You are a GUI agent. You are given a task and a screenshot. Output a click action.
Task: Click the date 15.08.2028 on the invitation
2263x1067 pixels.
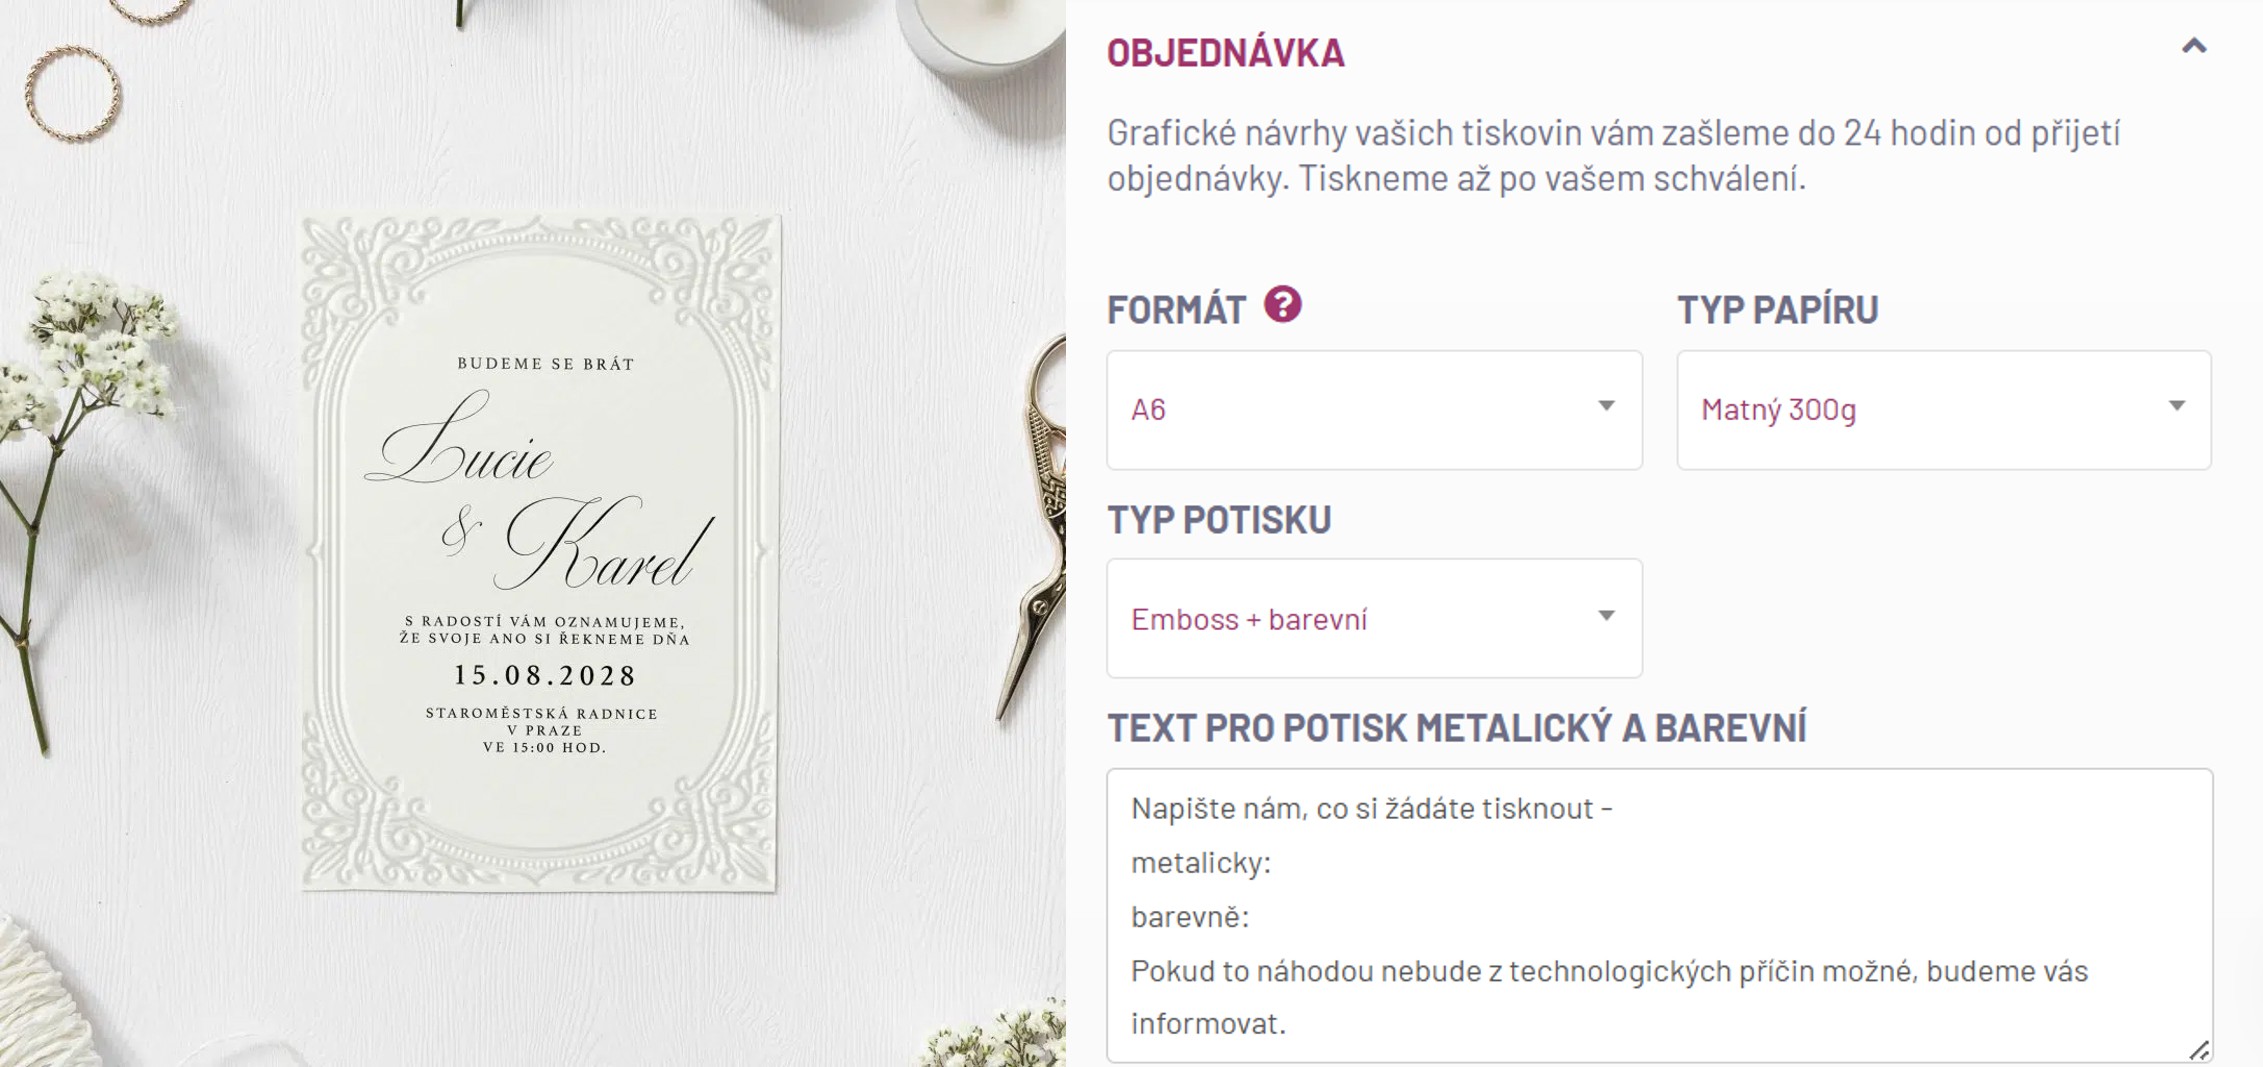point(545,676)
